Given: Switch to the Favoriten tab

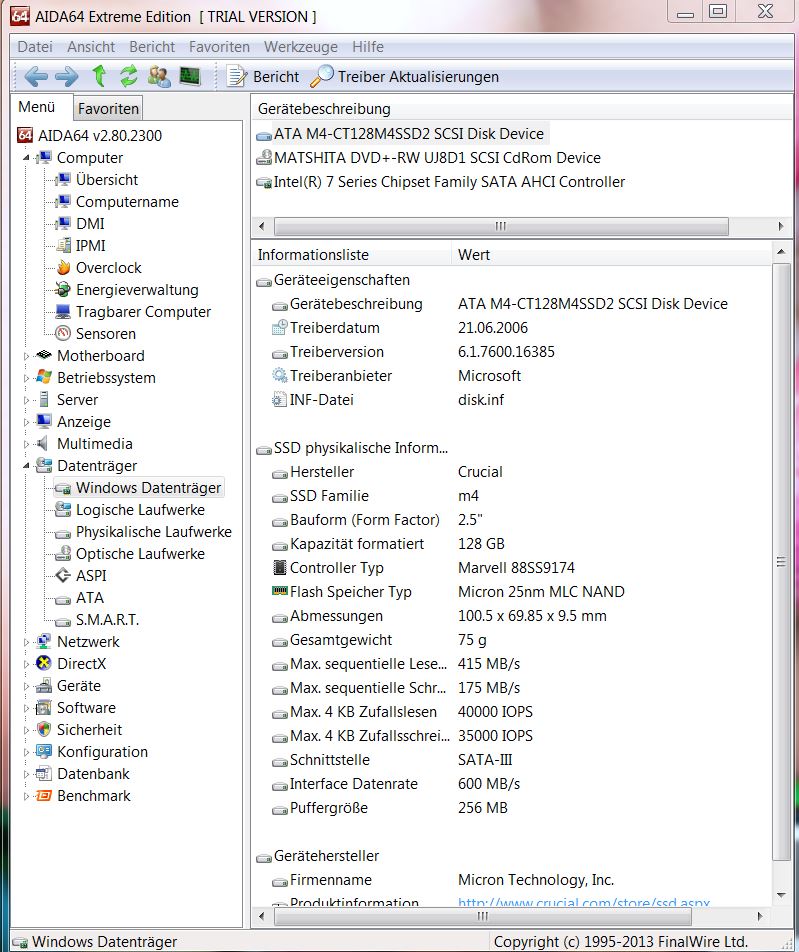Looking at the screenshot, I should pyautogui.click(x=108, y=108).
